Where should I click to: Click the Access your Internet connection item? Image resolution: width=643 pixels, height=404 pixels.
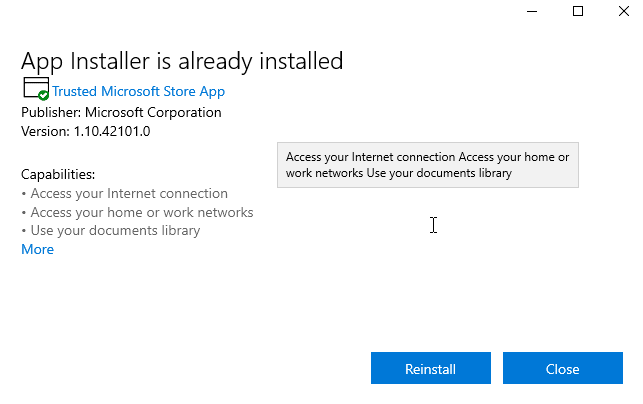point(129,193)
